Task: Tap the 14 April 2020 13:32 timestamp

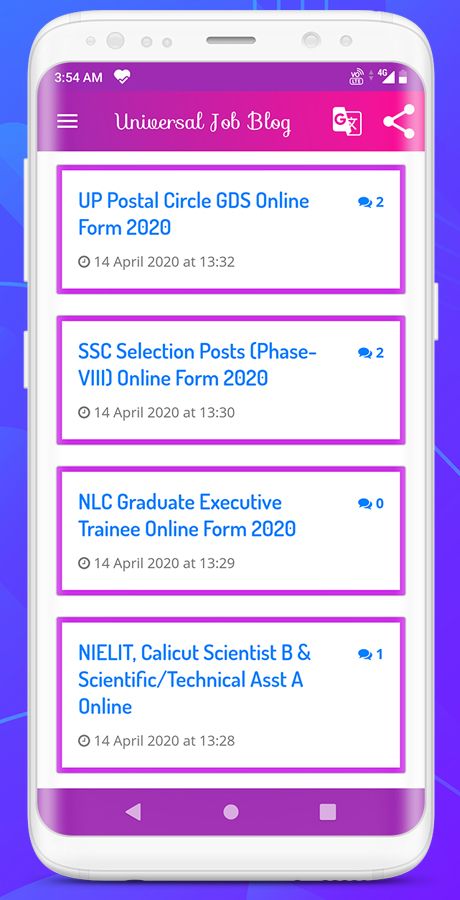Action: (x=156, y=262)
